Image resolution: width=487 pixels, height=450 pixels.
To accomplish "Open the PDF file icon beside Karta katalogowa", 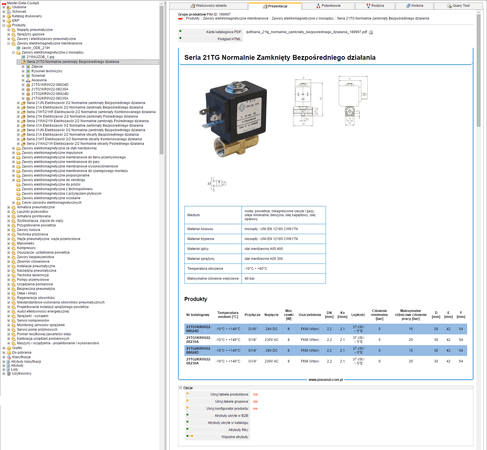I will pyautogui.click(x=371, y=32).
